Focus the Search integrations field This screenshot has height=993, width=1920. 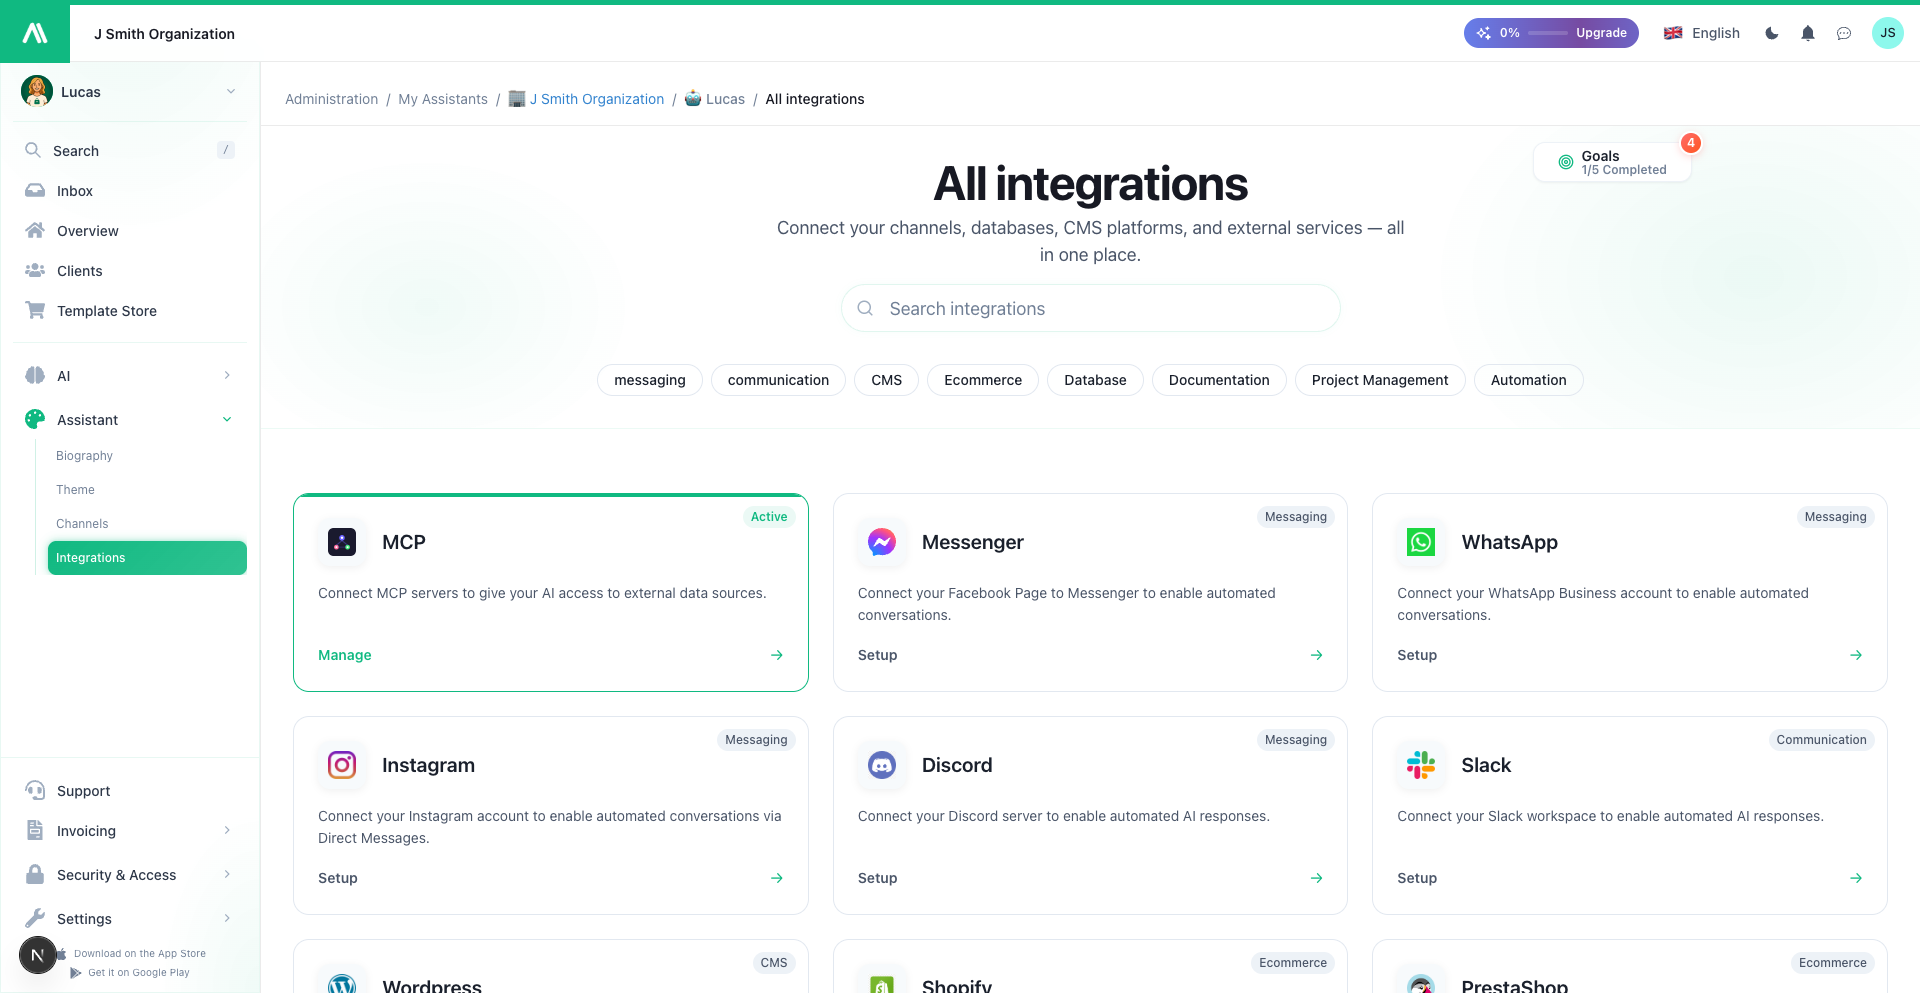point(1090,308)
